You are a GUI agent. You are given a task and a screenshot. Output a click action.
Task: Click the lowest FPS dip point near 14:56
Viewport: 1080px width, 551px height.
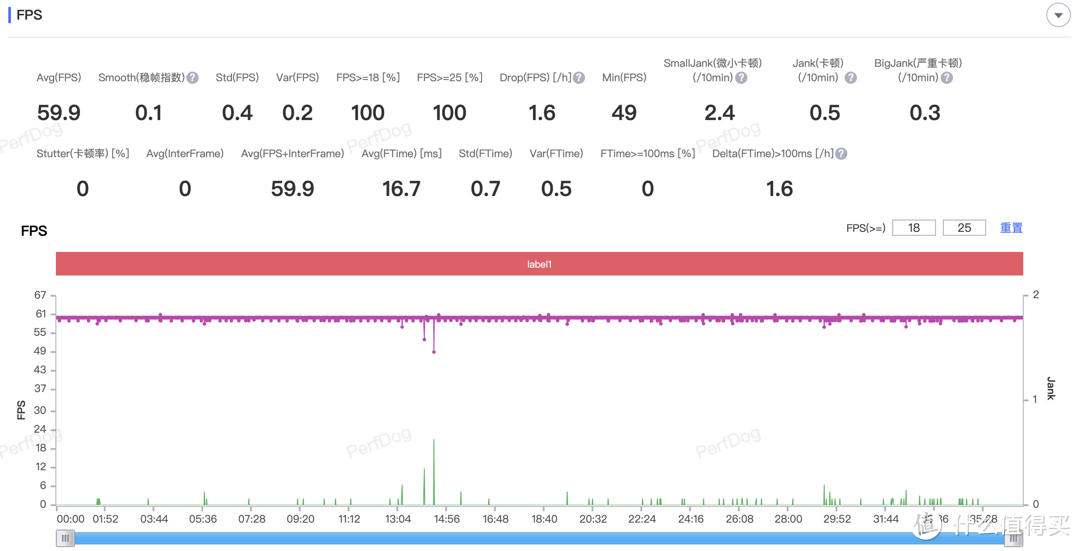coord(434,352)
